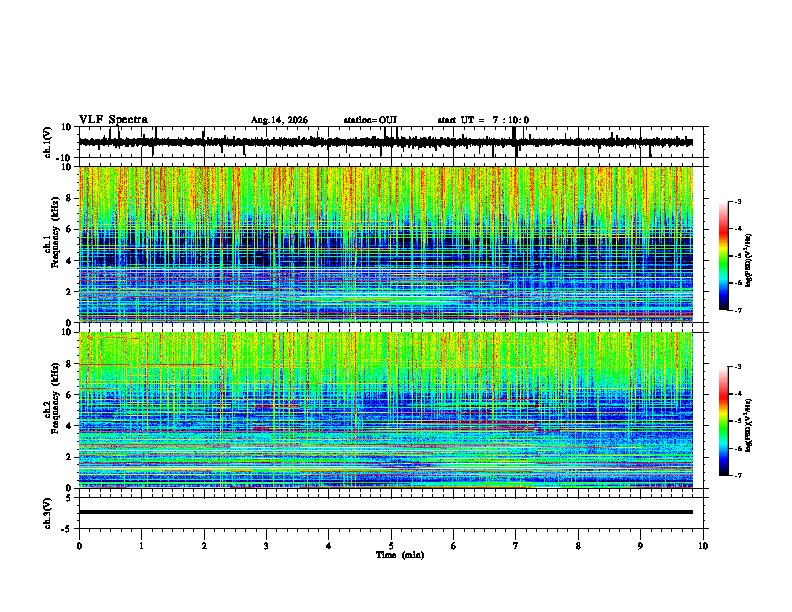The height and width of the screenshot is (612, 792).
Task: Click the '2' tick on the time axis
Action: 204,546
